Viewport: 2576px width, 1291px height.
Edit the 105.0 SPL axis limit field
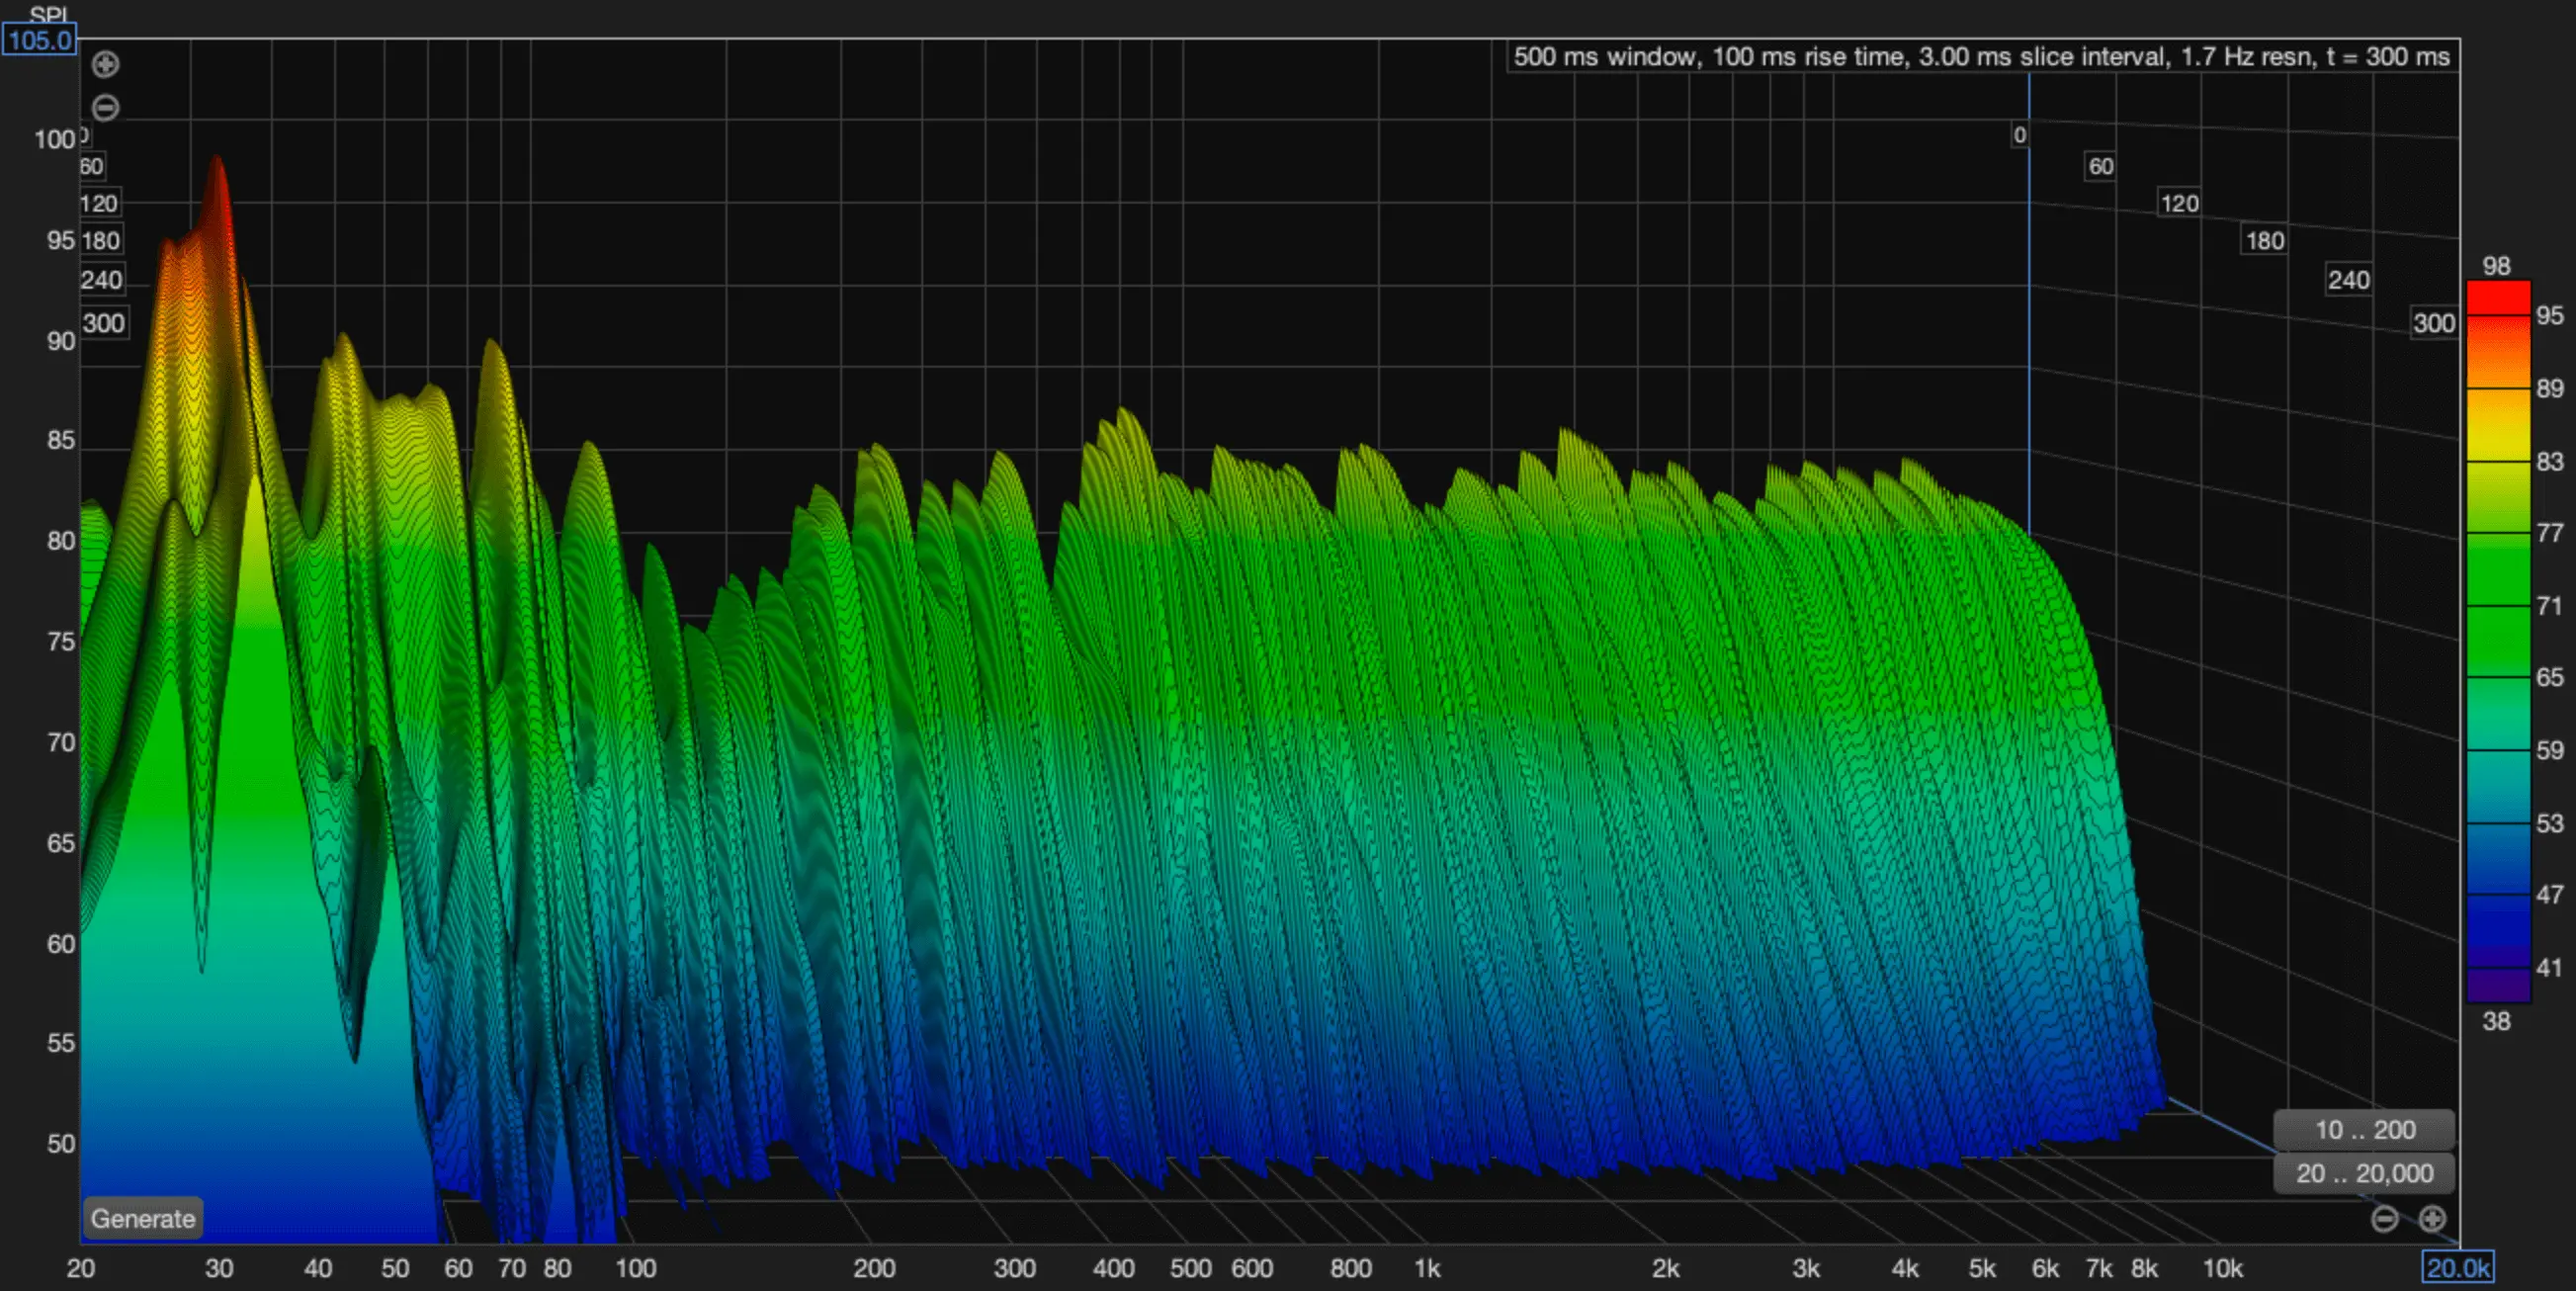coord(39,40)
